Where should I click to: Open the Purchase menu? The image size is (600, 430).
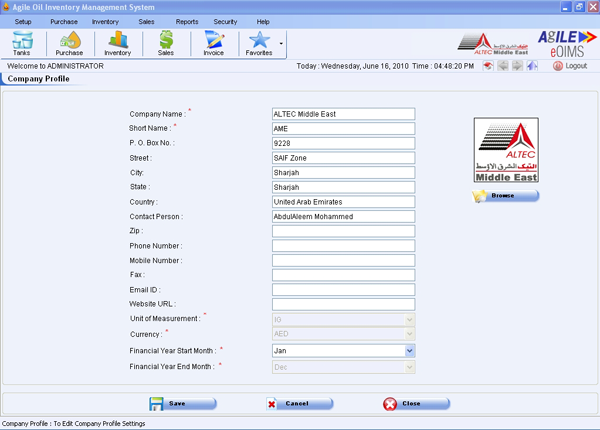coord(64,22)
